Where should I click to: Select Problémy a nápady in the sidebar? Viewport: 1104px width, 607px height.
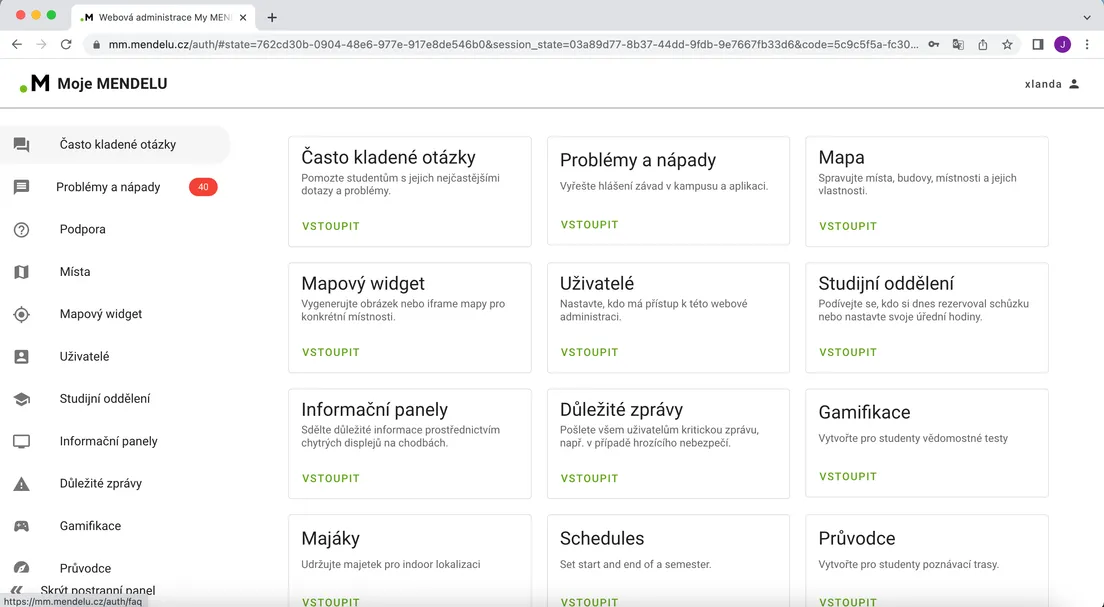pos(115,187)
